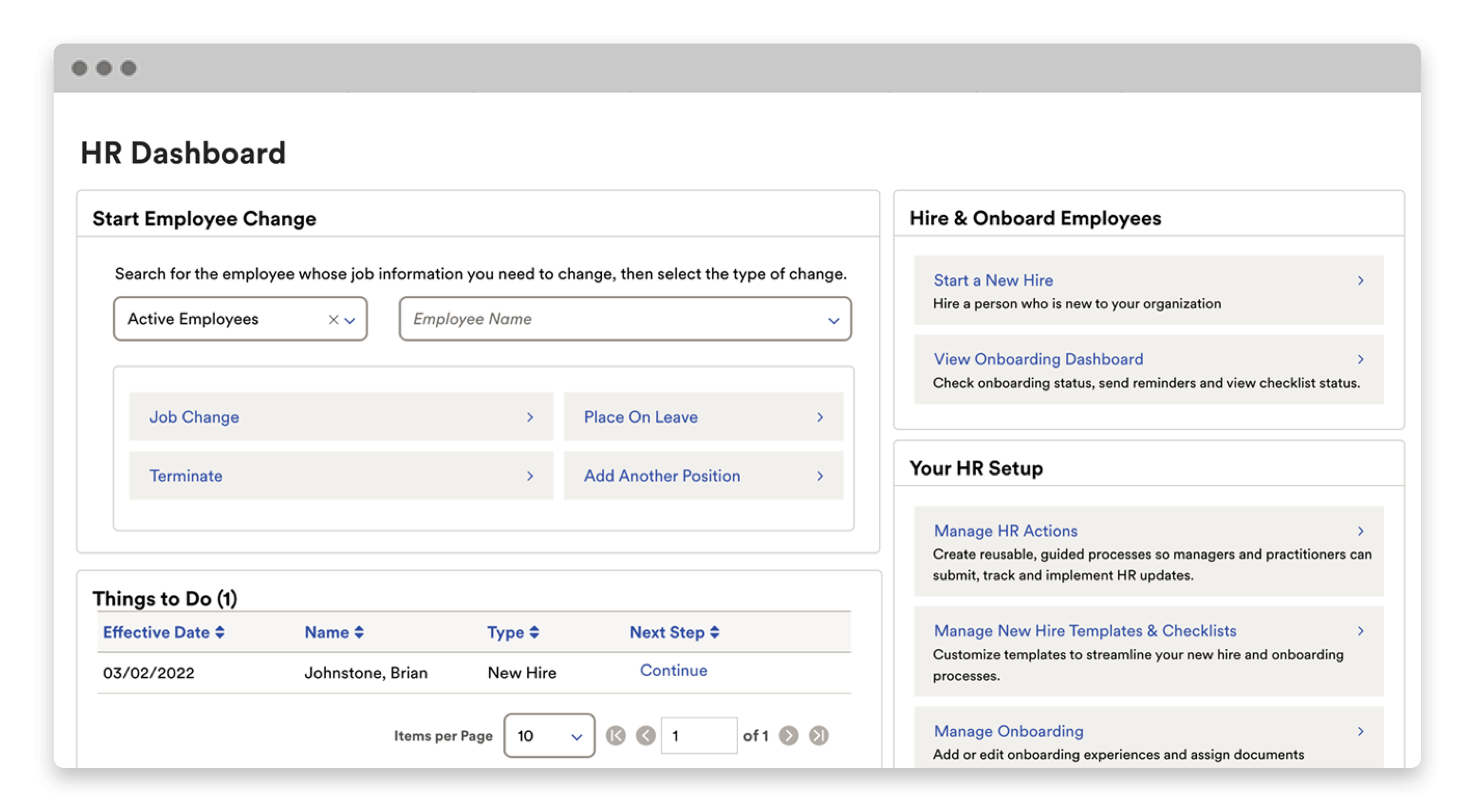
Task: Select the Place On Leave action
Action: pos(640,417)
